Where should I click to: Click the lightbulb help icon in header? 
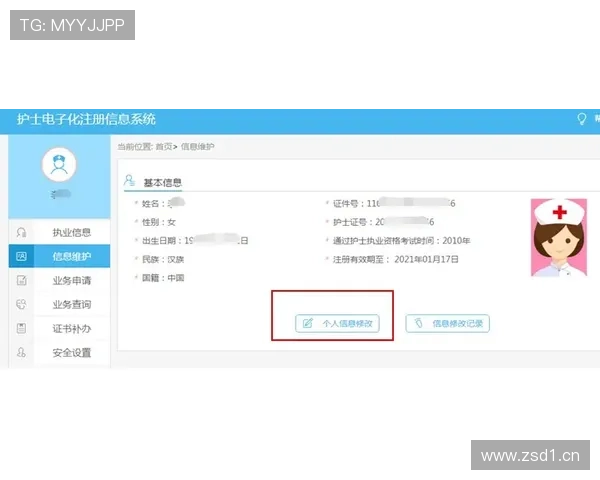(581, 119)
